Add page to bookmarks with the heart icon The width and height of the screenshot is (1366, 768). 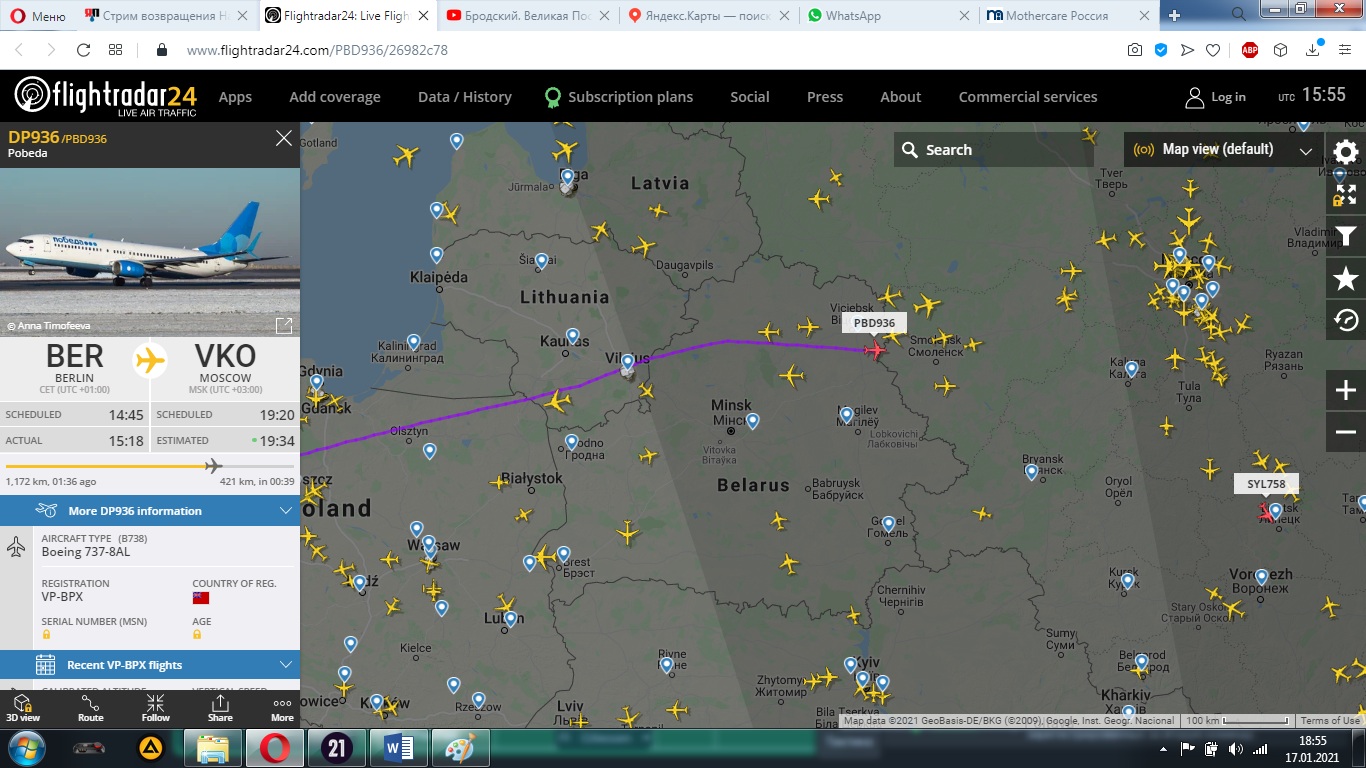1212,50
